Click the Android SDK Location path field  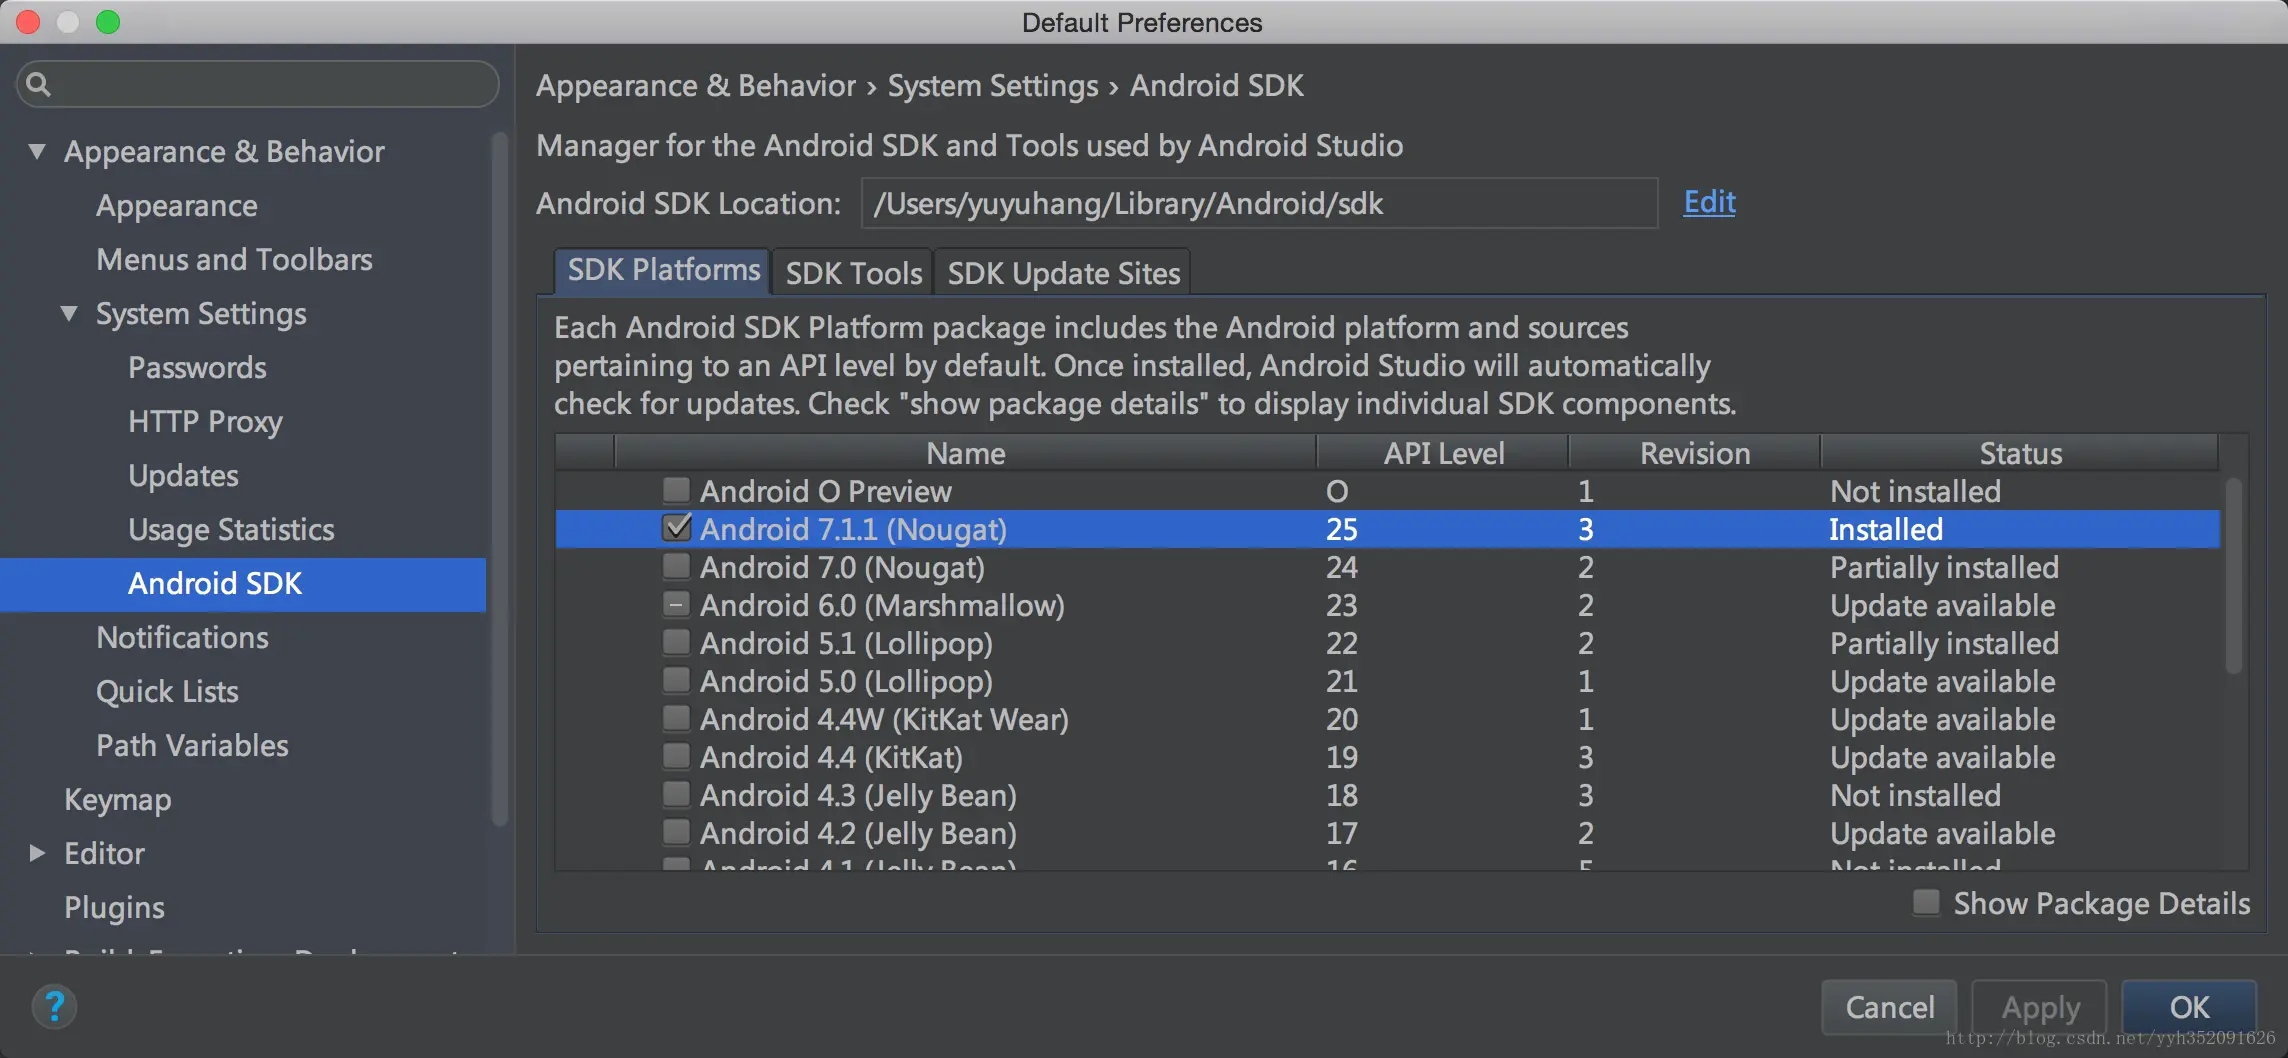pyautogui.click(x=1259, y=203)
